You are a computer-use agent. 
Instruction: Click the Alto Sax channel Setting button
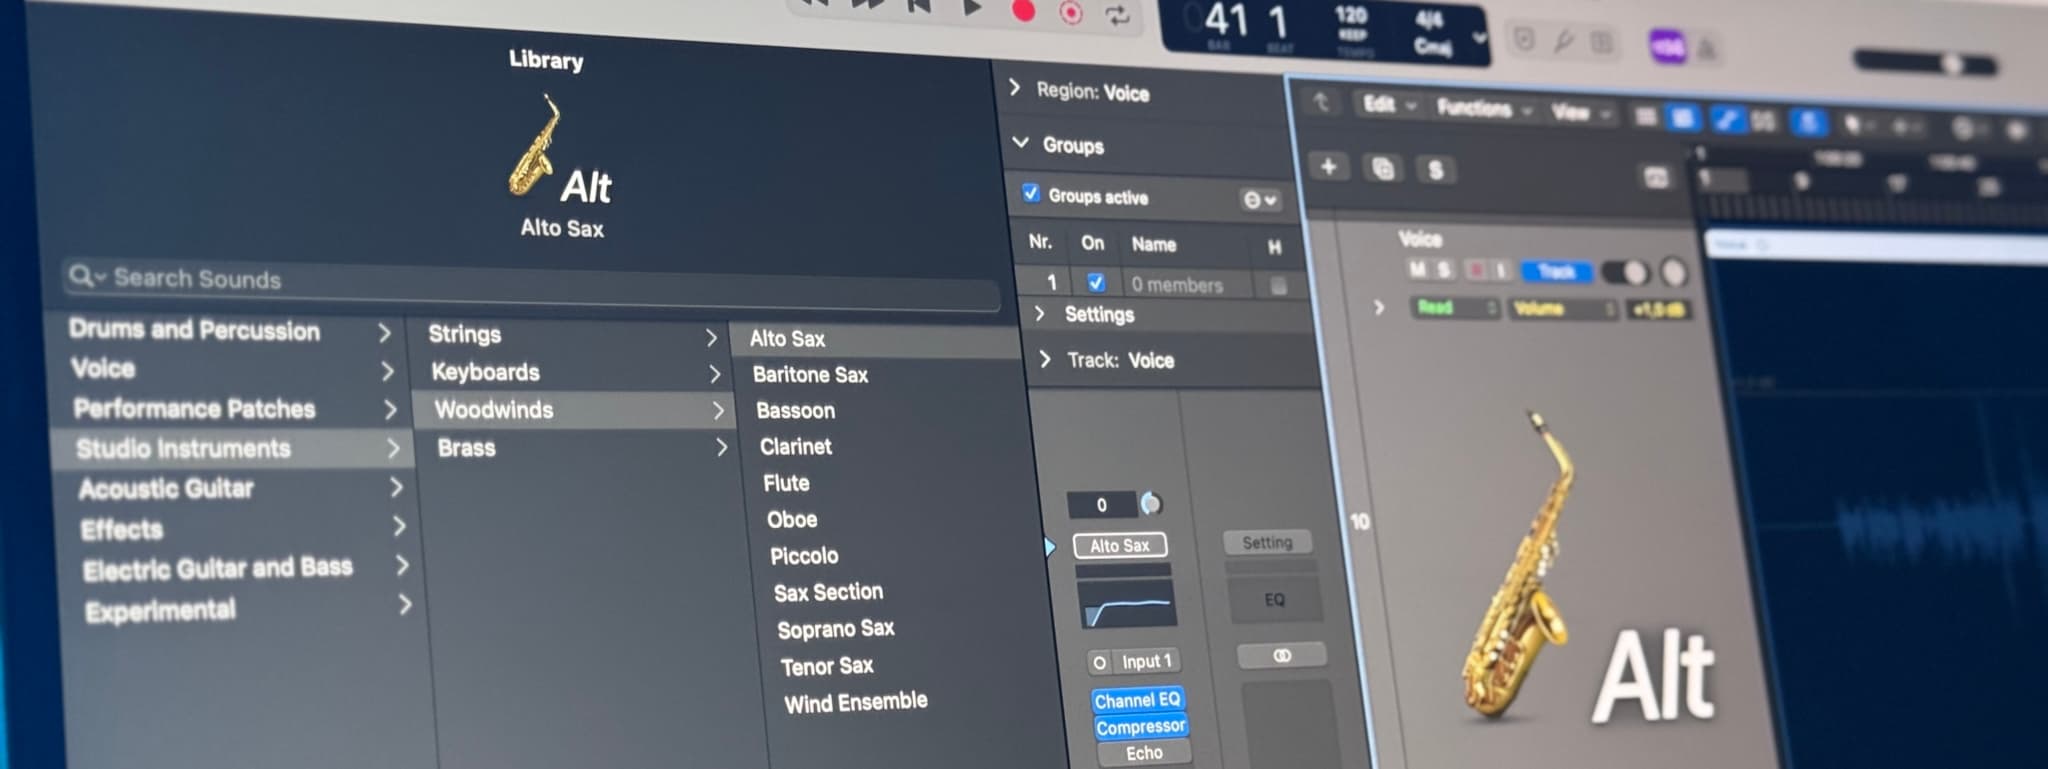click(x=1119, y=545)
